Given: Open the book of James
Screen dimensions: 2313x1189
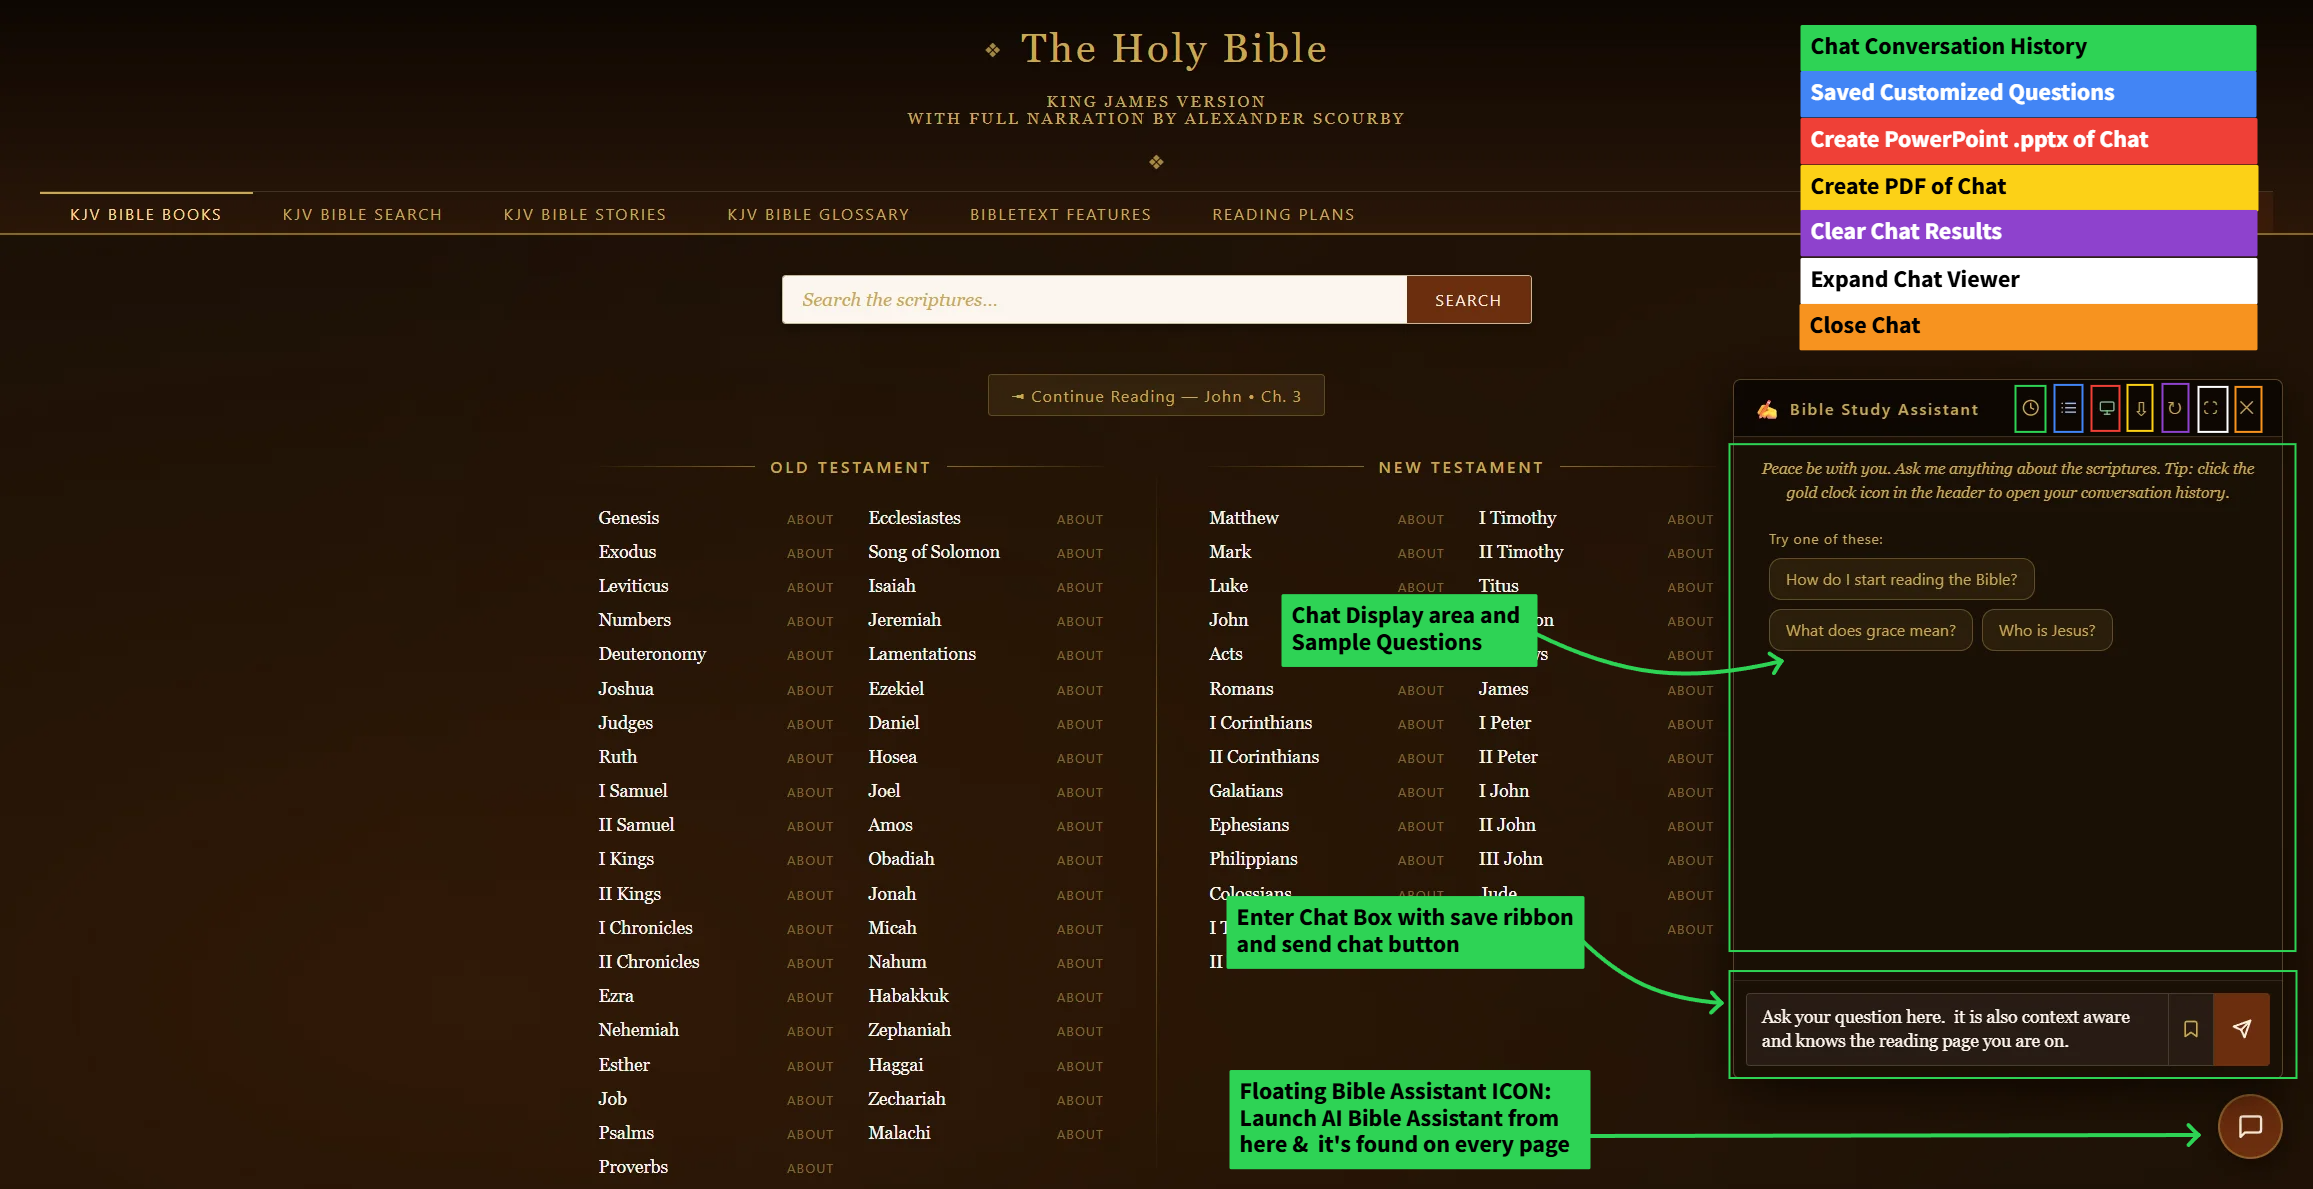Looking at the screenshot, I should point(1503,689).
